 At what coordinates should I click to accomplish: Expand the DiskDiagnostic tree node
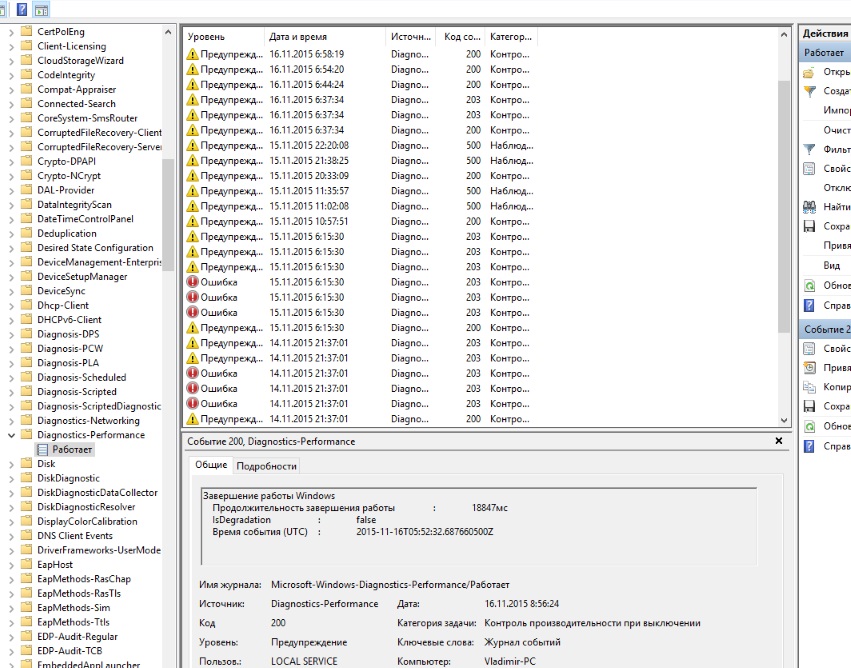pos(11,479)
